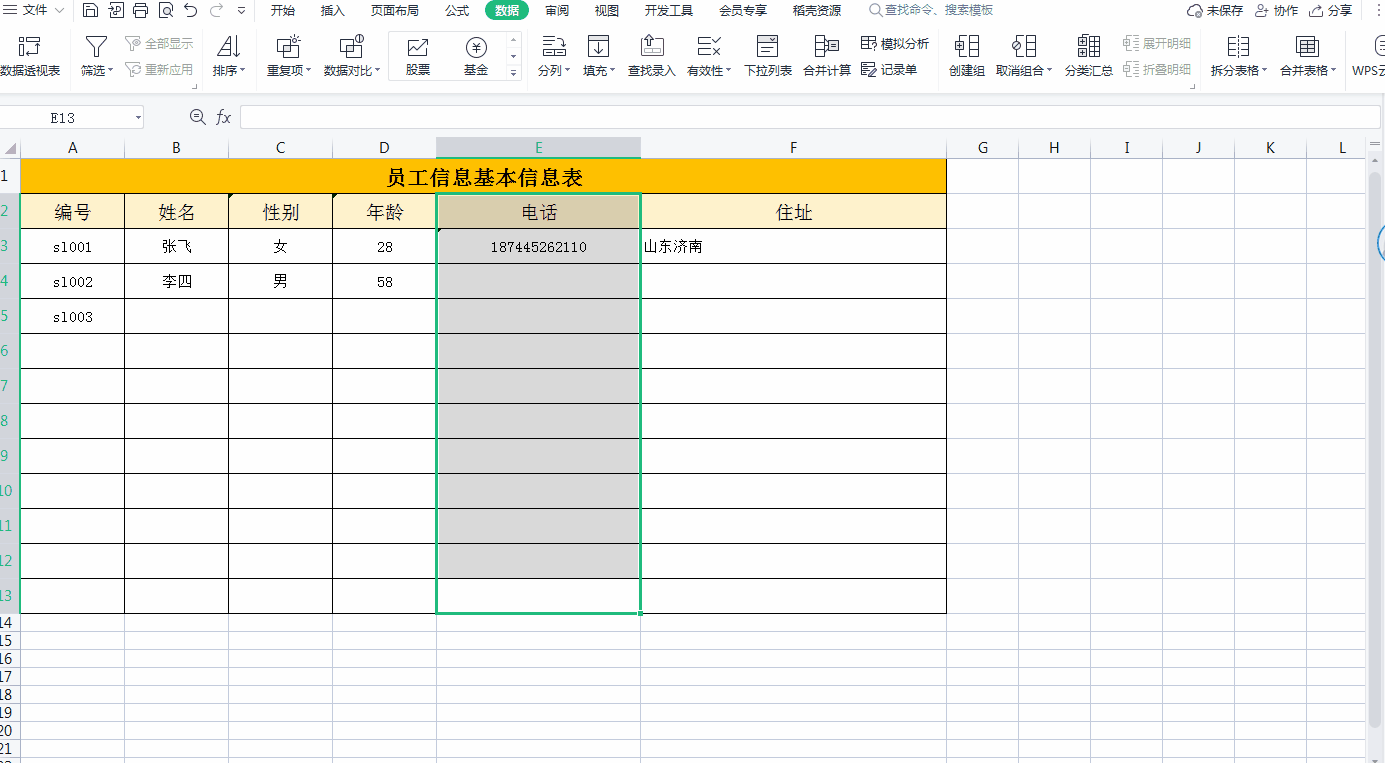Expand the Name Box dropdown arrow
This screenshot has width=1385, height=763.
point(137,118)
